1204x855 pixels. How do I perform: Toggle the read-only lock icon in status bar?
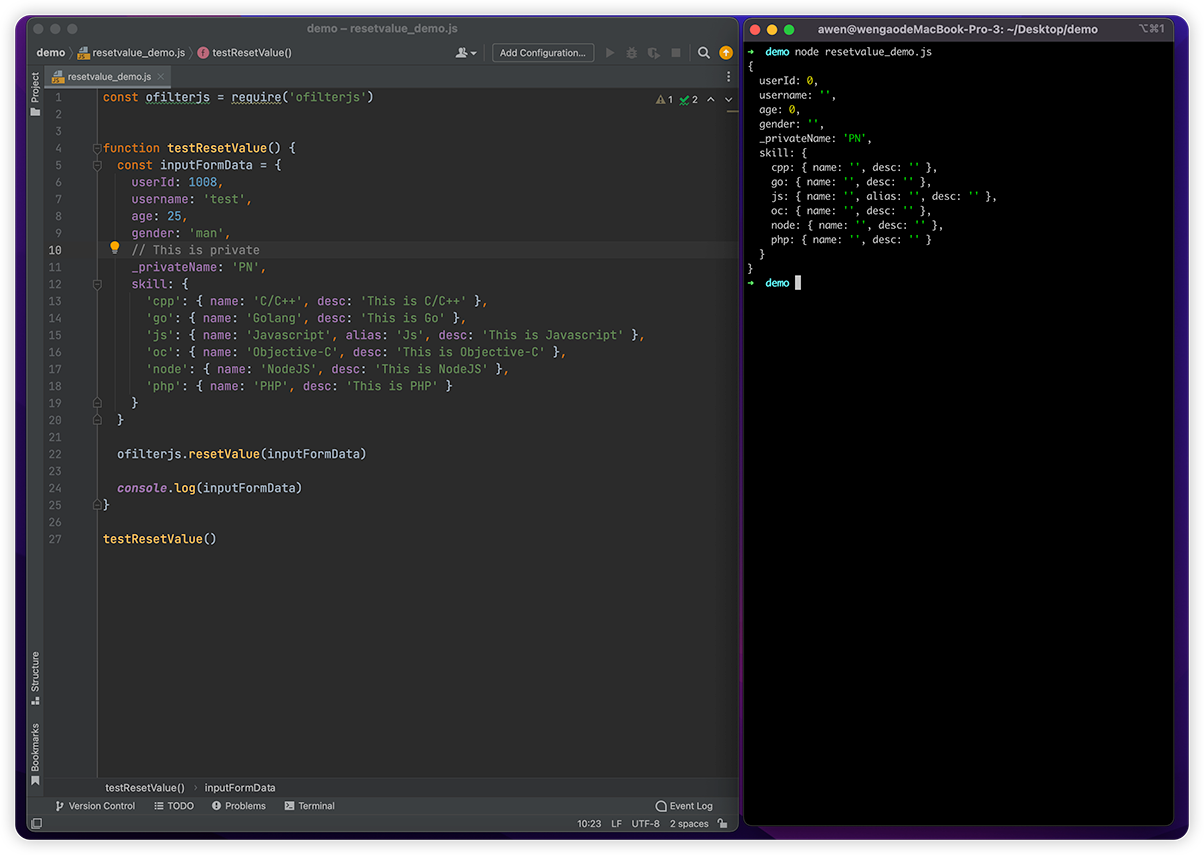pos(723,824)
